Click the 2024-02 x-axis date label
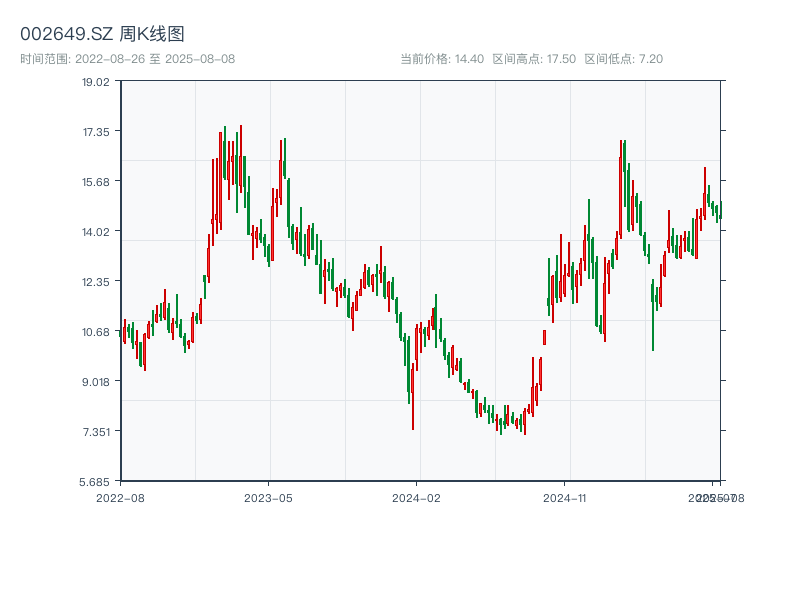 point(416,497)
